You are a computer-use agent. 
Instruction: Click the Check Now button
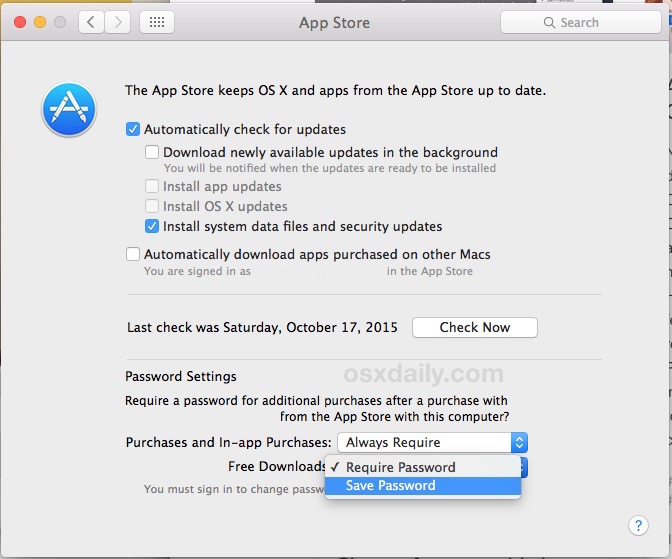point(475,328)
